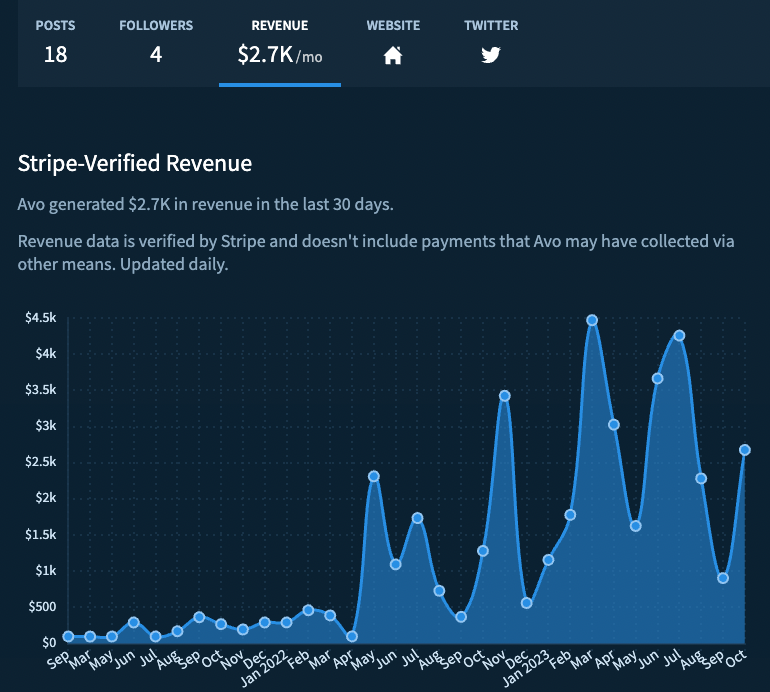
Task: Select the December 2022 data point
Action: [x=527, y=603]
